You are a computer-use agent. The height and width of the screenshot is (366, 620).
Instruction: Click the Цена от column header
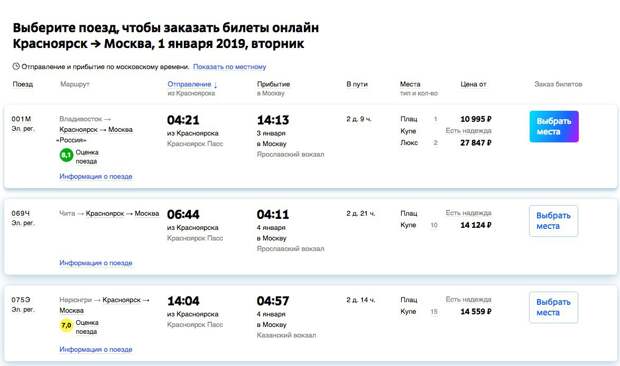click(473, 84)
